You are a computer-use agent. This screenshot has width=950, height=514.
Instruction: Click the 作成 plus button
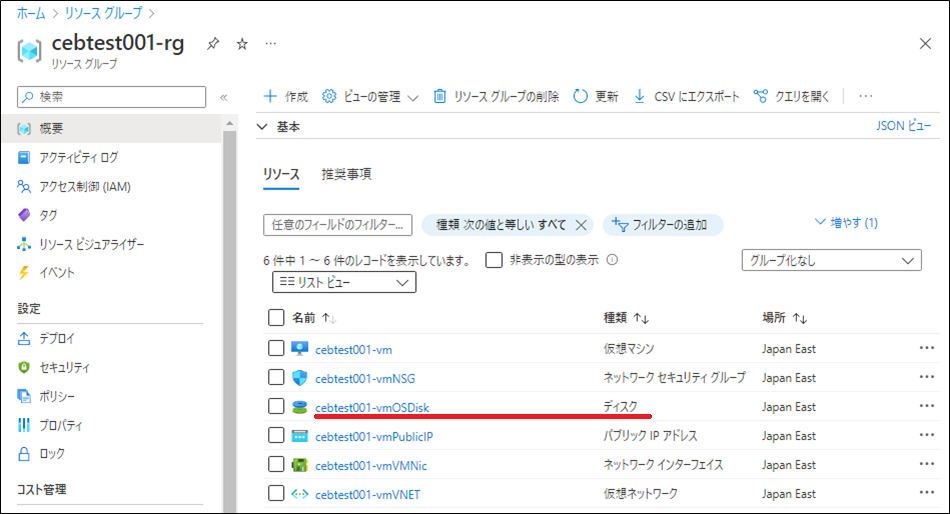point(286,96)
